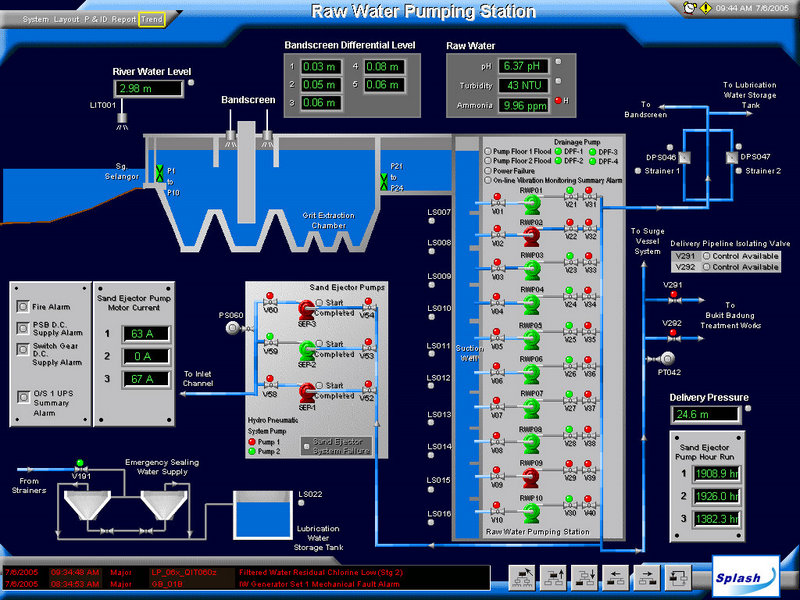Click the previous page left-arrow navigation button
Screen dimensions: 800x600
coord(616,578)
